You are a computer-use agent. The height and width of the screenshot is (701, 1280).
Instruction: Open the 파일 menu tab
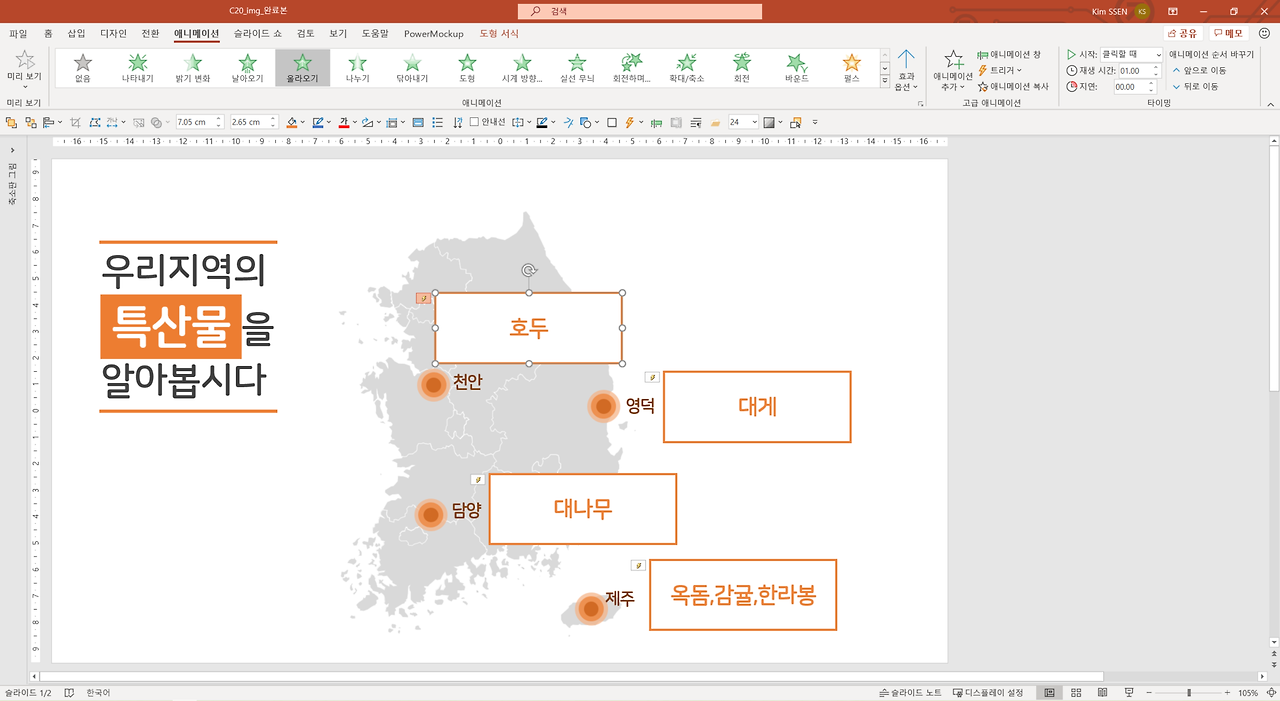18,33
